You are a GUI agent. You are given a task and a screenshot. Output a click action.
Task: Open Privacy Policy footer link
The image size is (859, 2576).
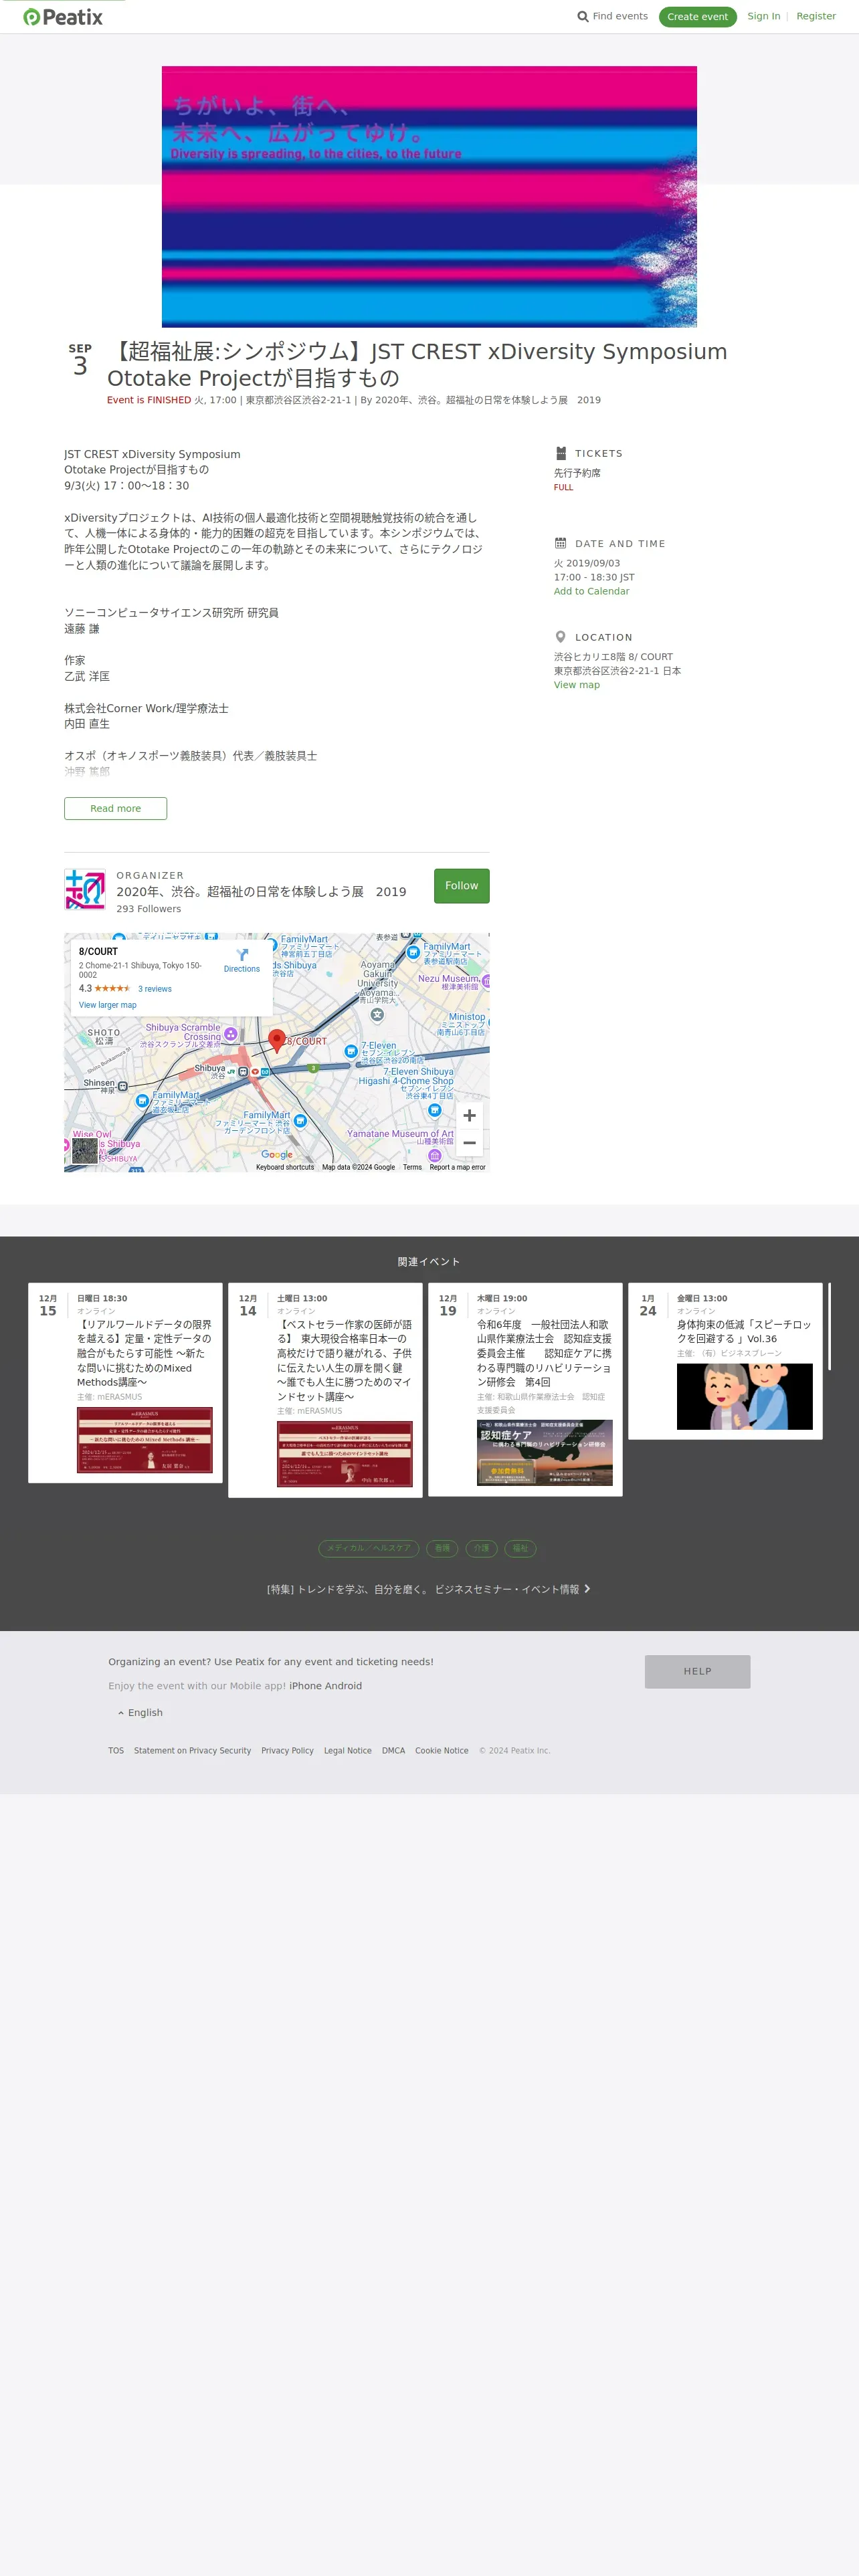287,1751
